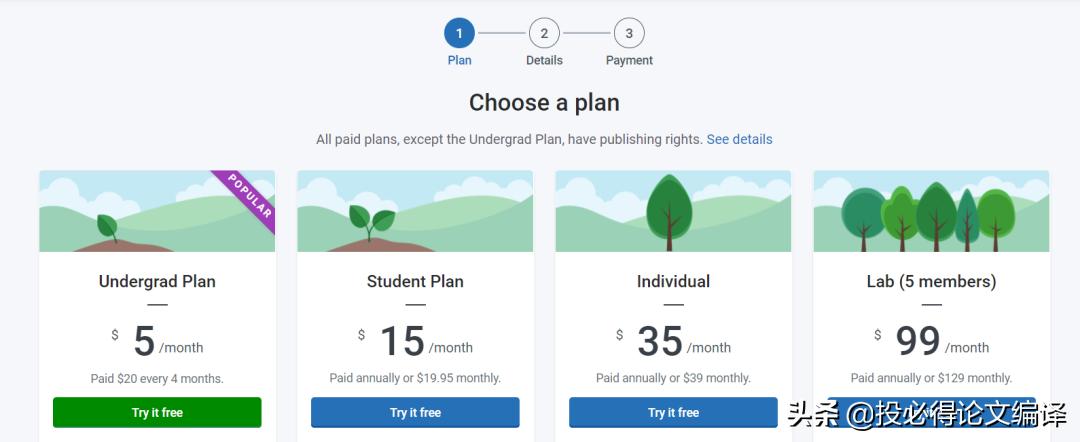Select the Undergrad Plan title

[157, 281]
